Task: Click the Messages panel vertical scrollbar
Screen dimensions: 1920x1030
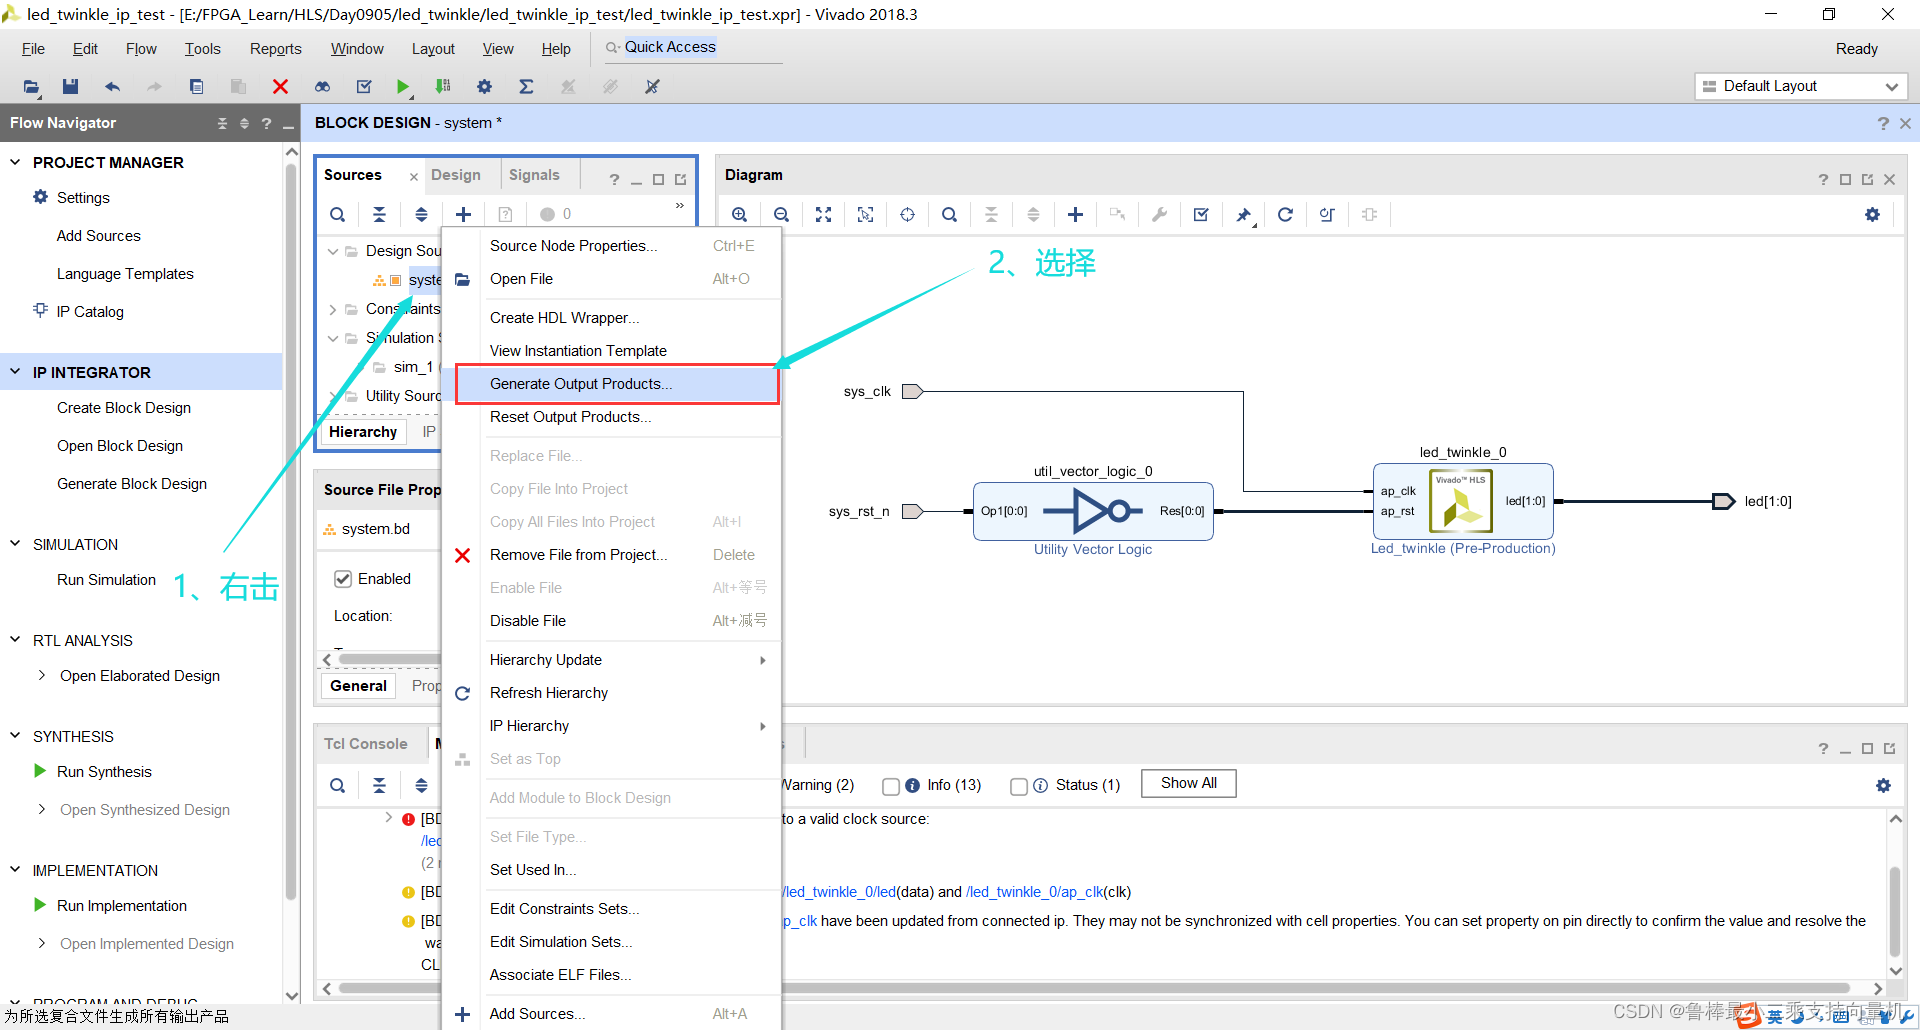Action: [1895, 910]
